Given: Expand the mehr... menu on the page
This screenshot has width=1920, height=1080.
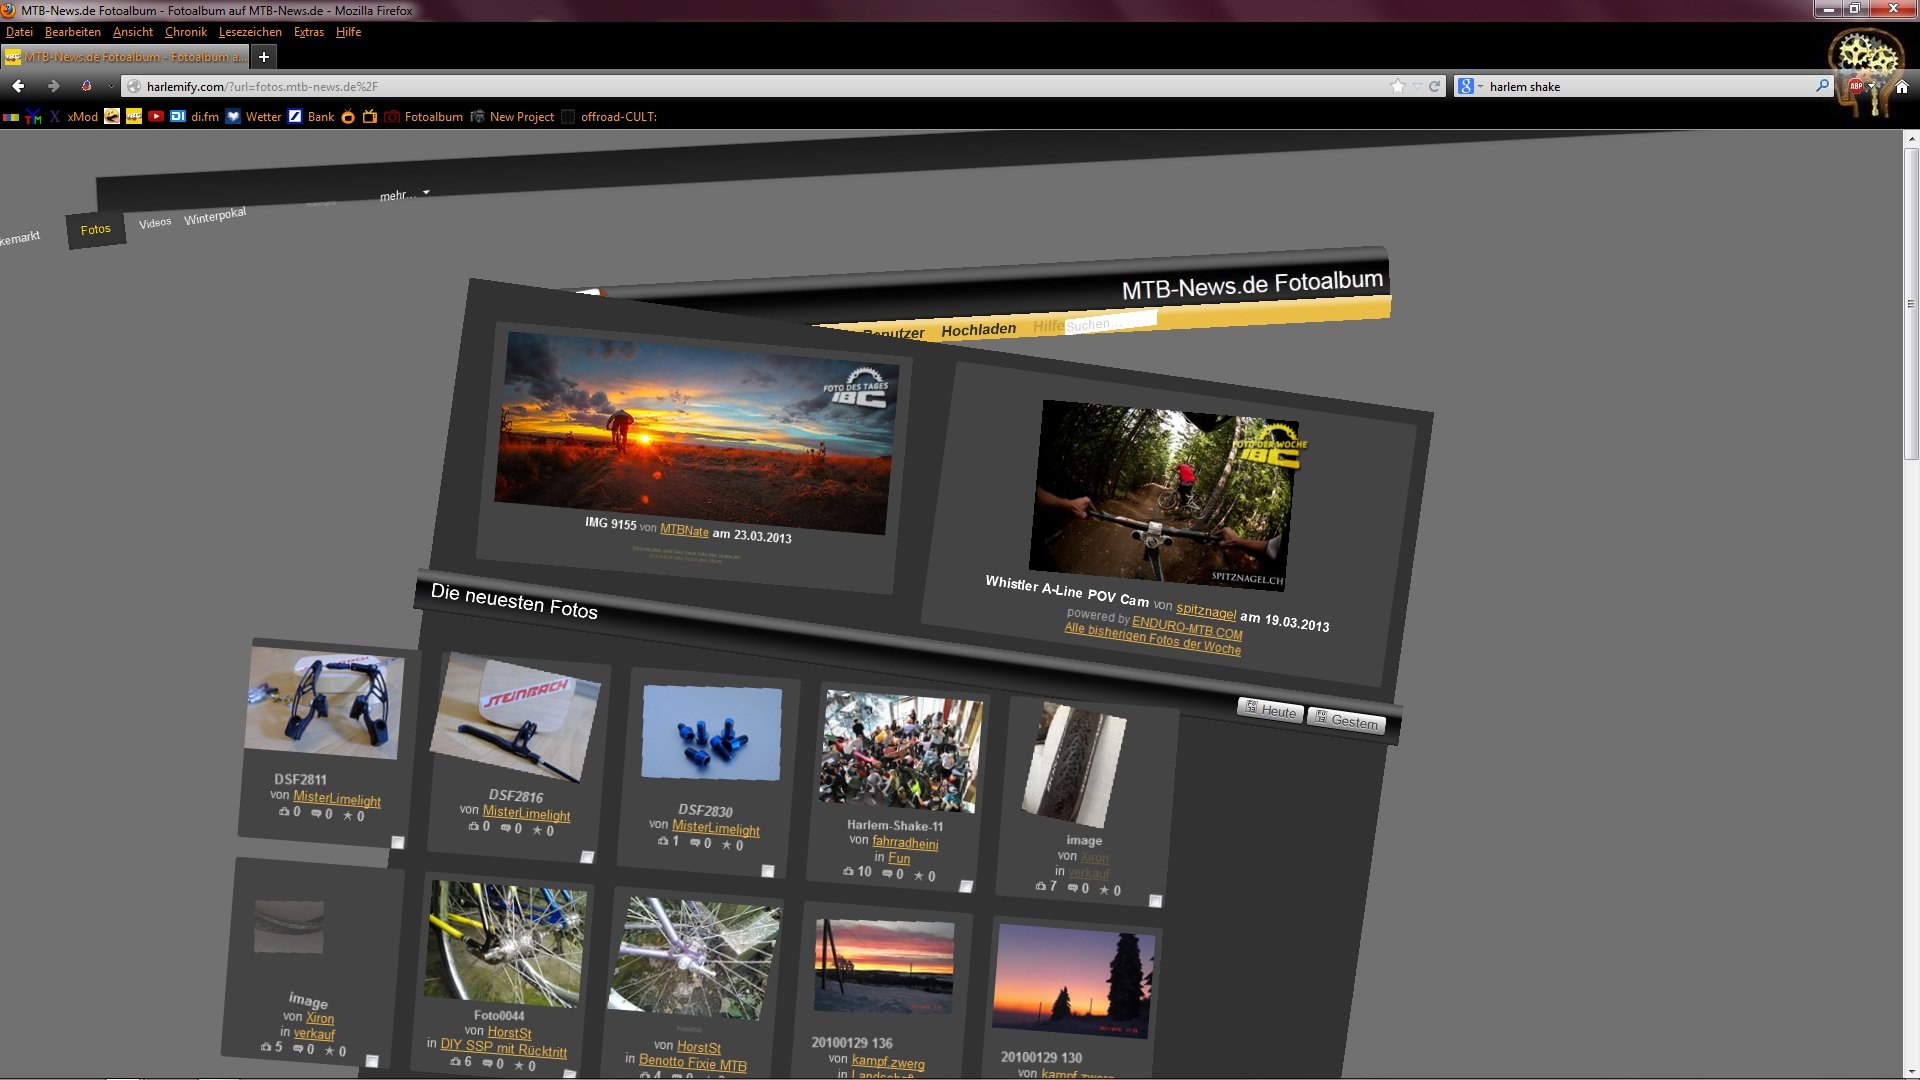Looking at the screenshot, I should [404, 194].
